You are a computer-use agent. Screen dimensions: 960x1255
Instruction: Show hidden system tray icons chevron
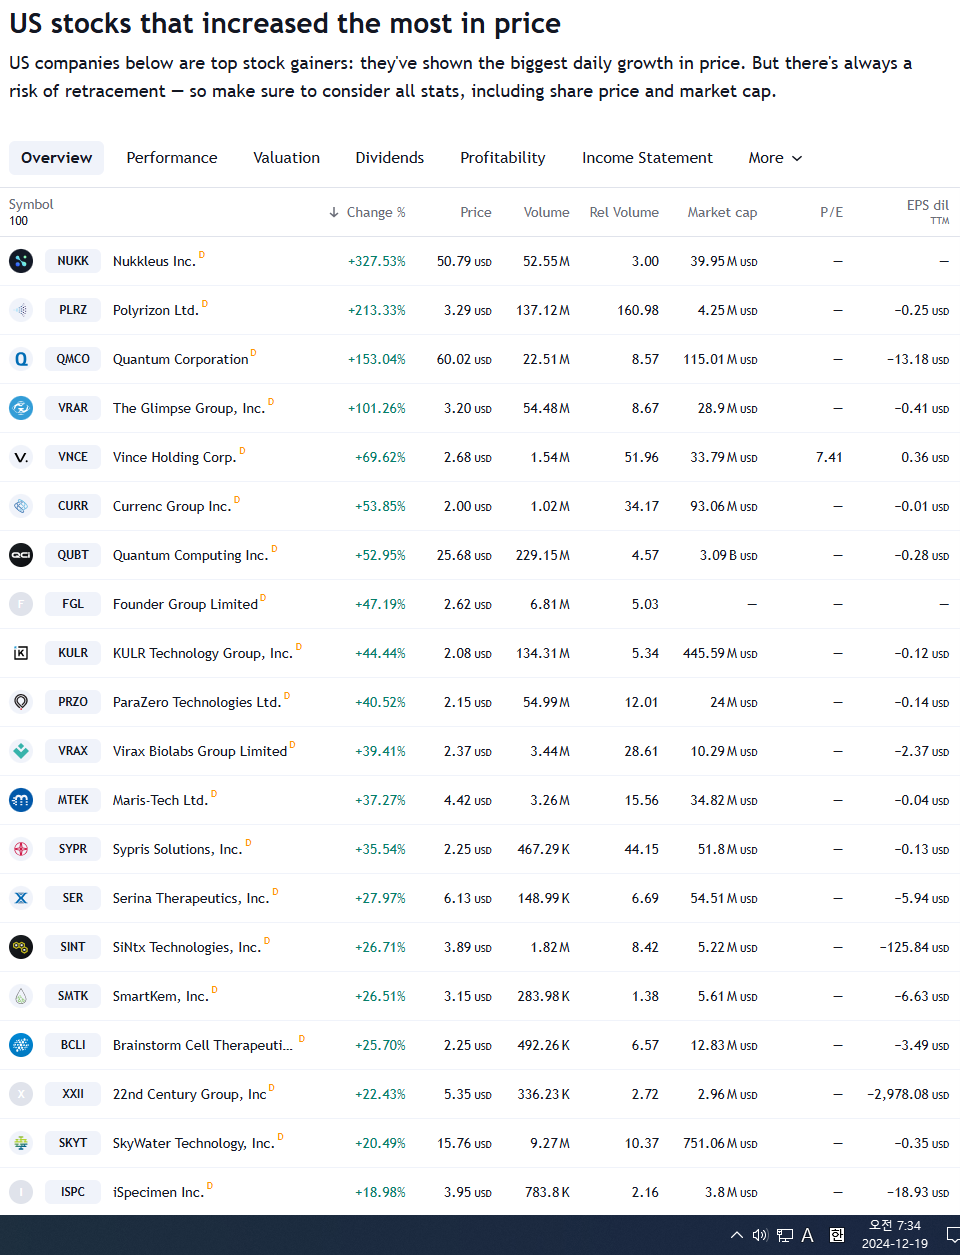tap(737, 1235)
